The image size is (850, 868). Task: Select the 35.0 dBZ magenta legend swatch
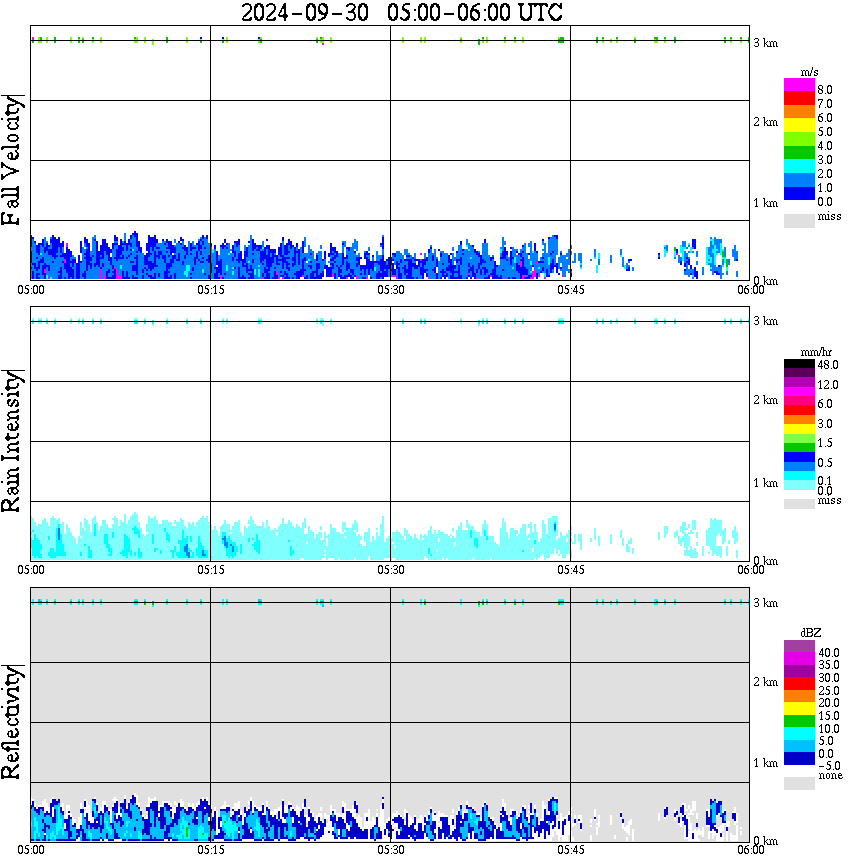coord(799,659)
